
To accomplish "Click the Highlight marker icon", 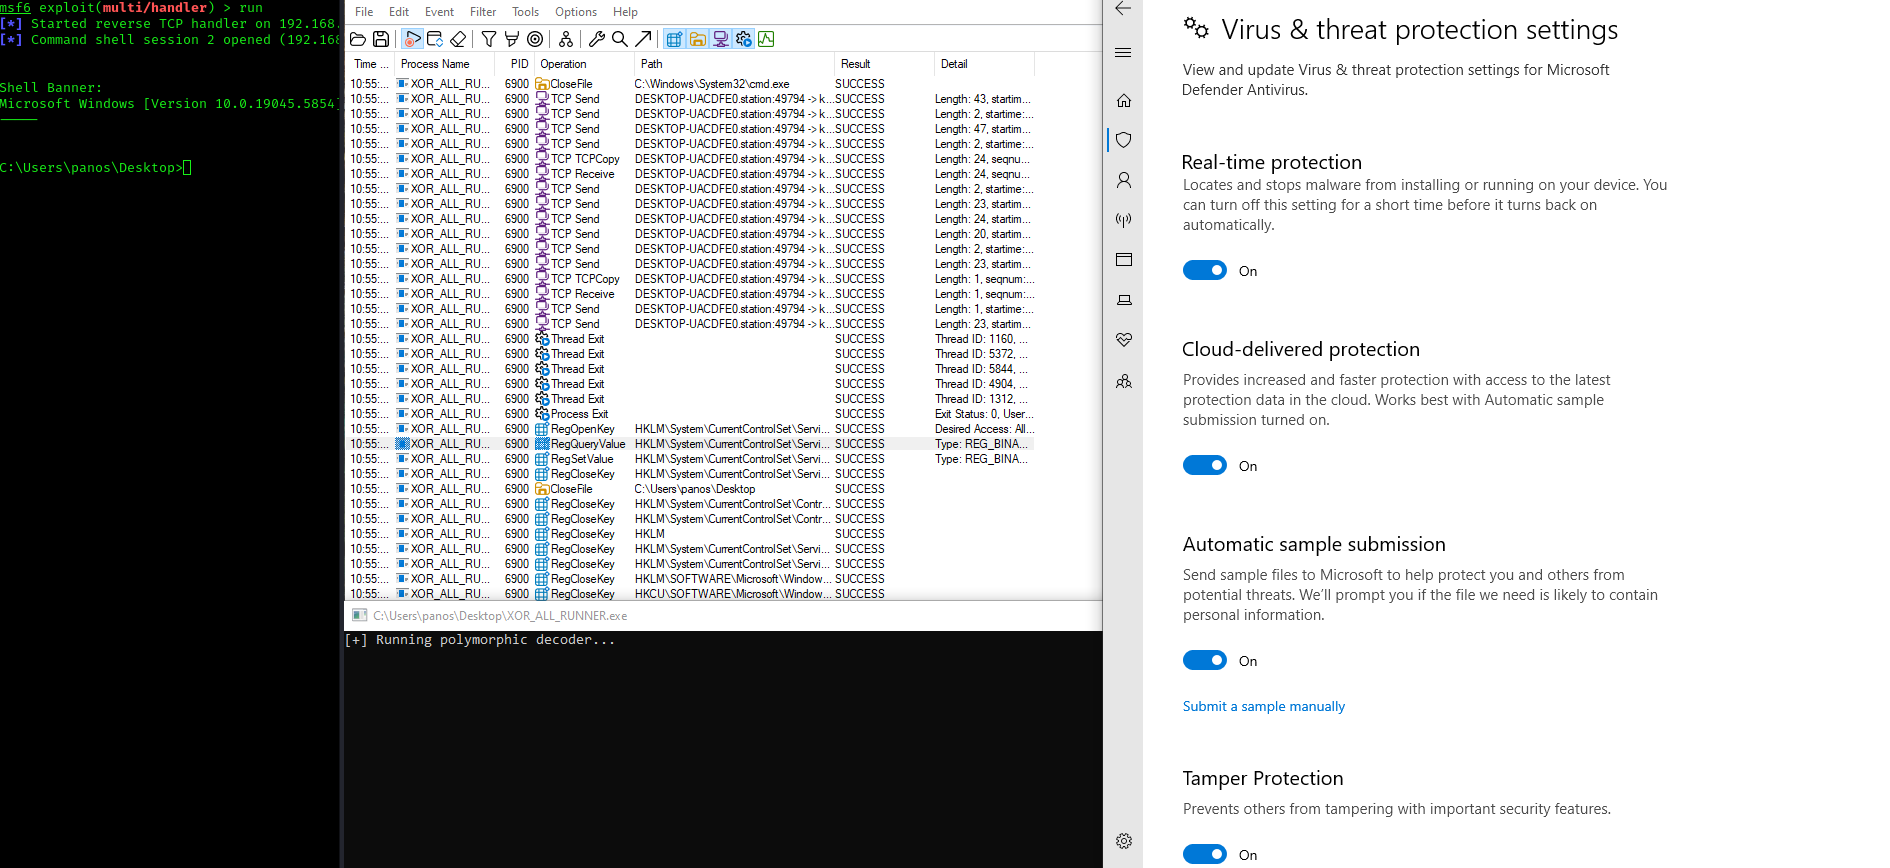I will coord(512,39).
